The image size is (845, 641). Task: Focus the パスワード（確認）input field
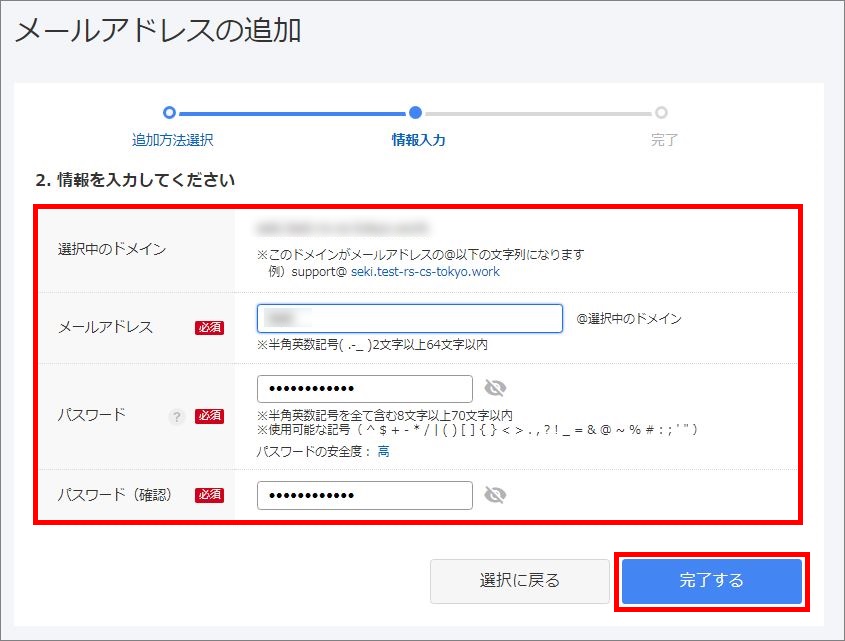[x=364, y=495]
